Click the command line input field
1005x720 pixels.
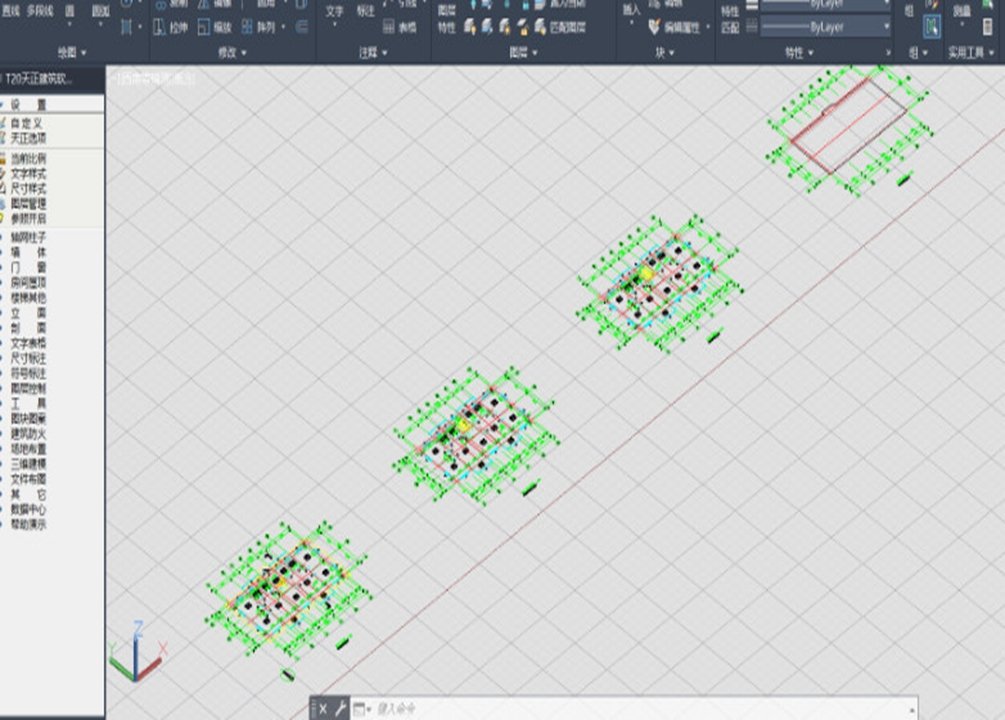point(641,708)
